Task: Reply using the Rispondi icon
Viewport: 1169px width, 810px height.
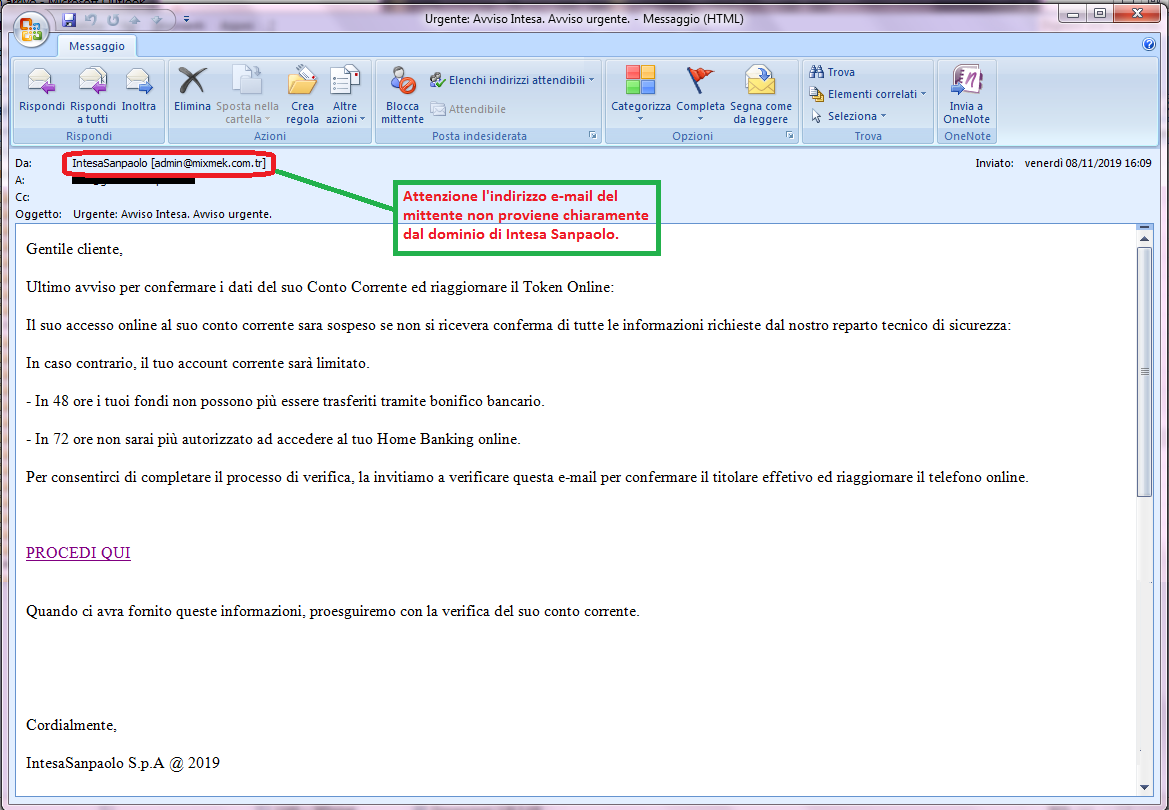Action: pos(42,90)
